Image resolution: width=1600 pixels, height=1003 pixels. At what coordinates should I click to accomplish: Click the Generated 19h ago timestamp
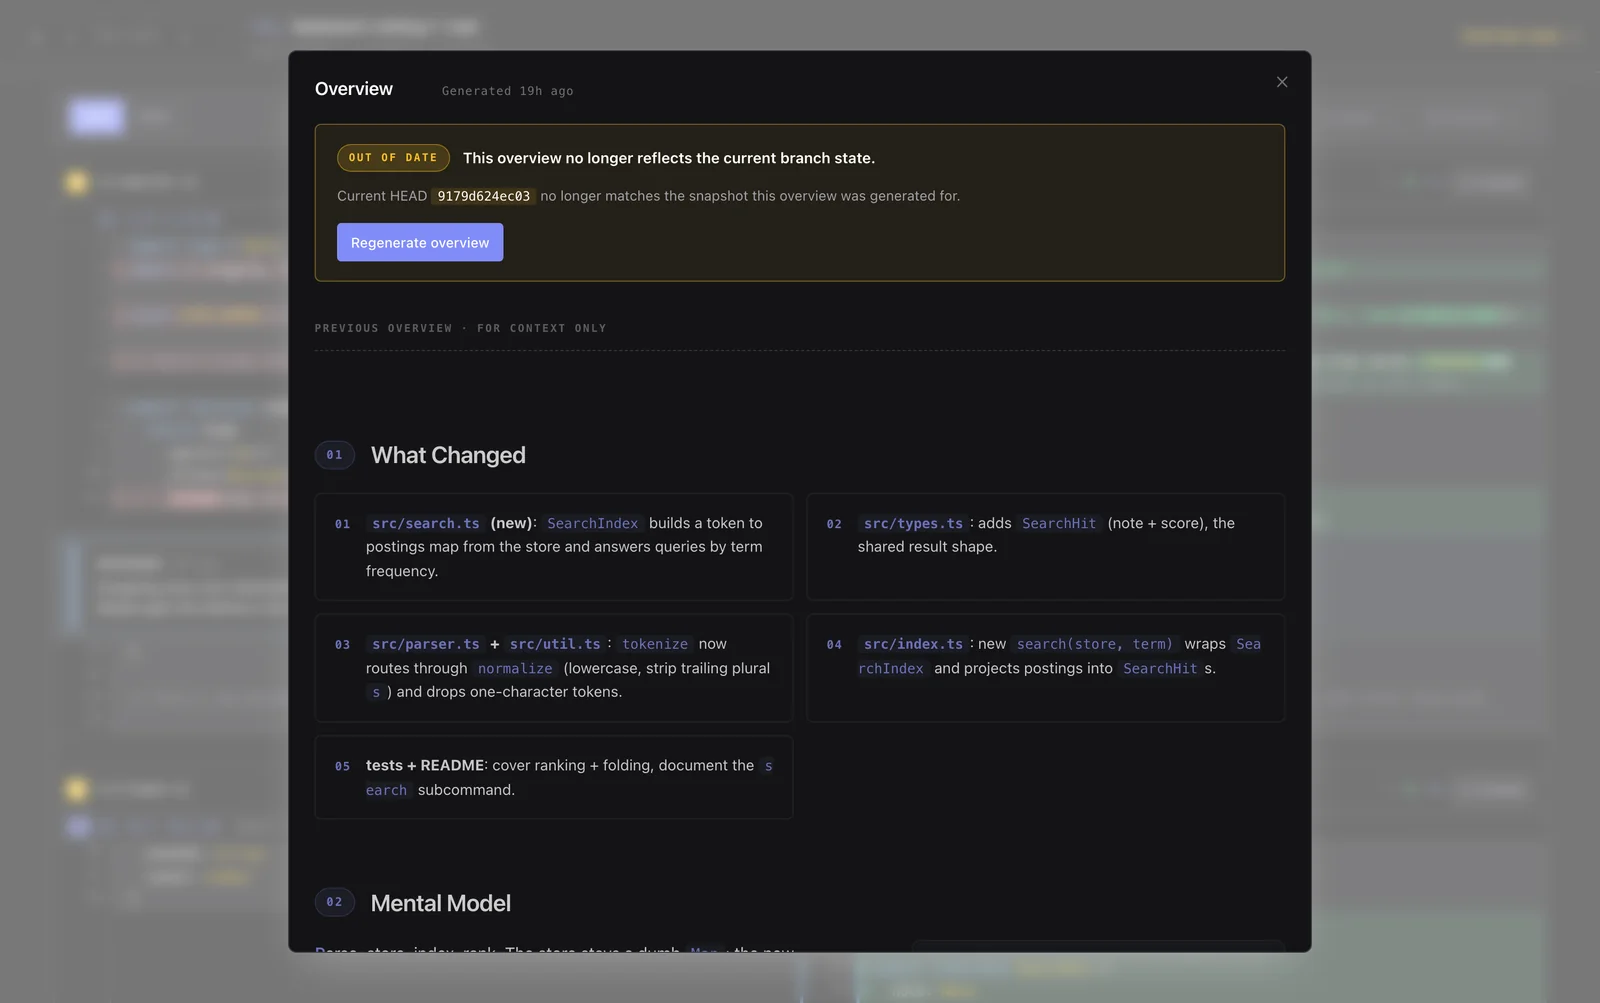click(508, 91)
